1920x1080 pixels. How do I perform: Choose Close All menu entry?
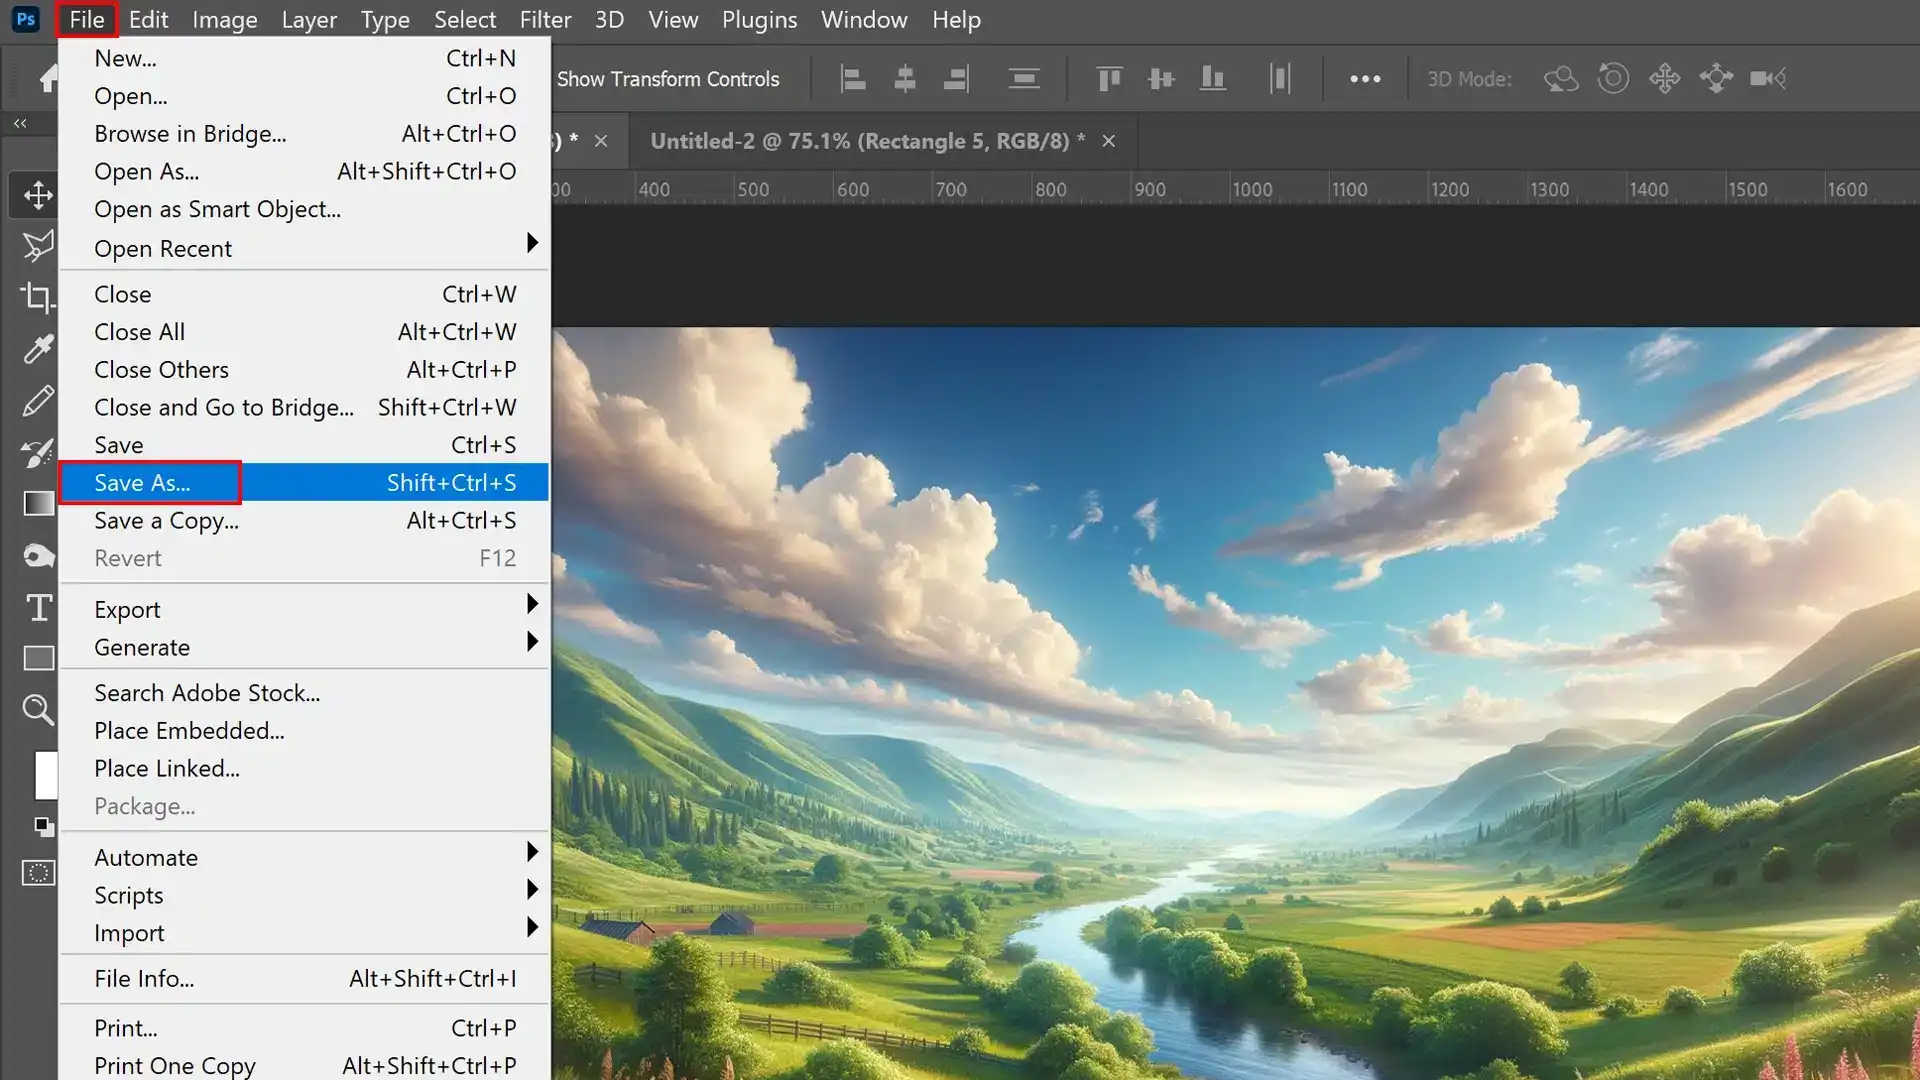coord(304,331)
